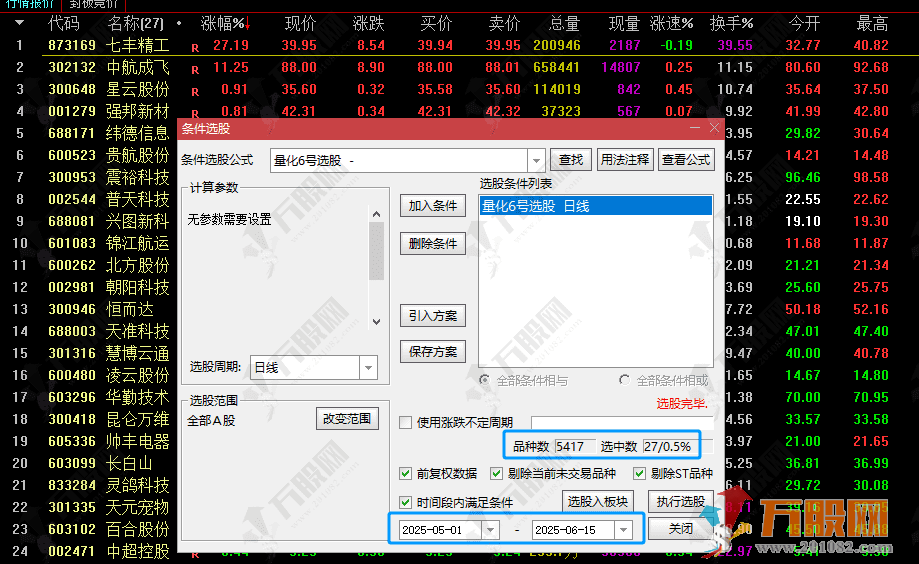Viewport: 919px width, 564px height.
Task: Click the R marker for 星云股份
Action: [195, 92]
